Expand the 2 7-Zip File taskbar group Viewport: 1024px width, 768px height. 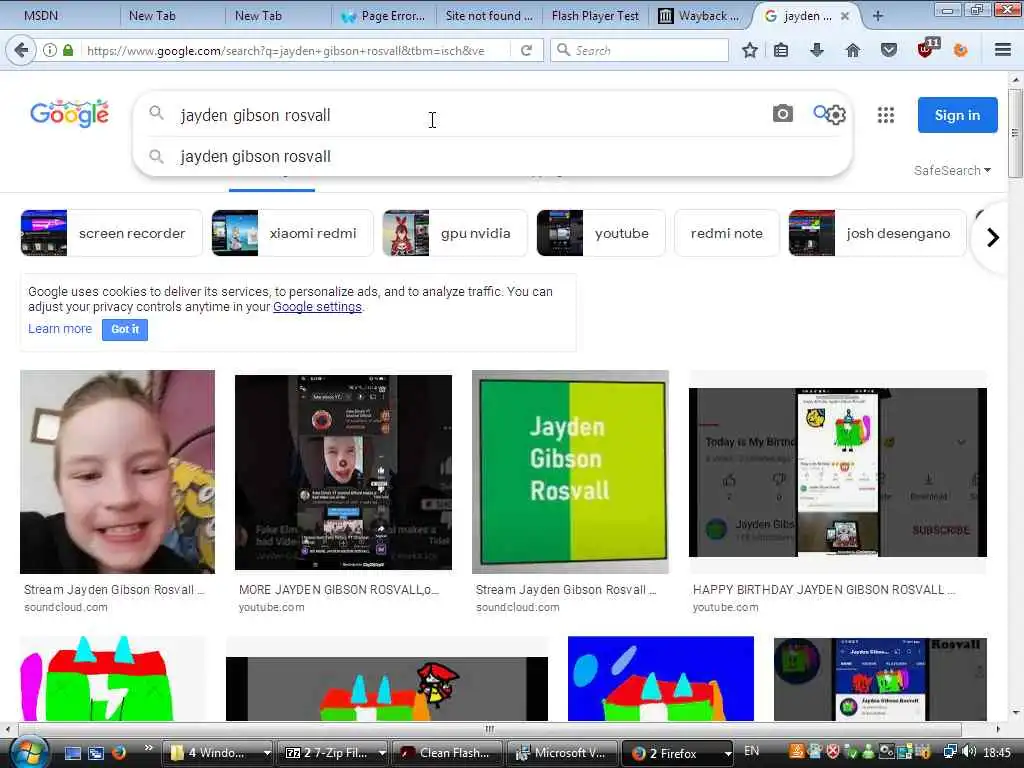pyautogui.click(x=381, y=753)
